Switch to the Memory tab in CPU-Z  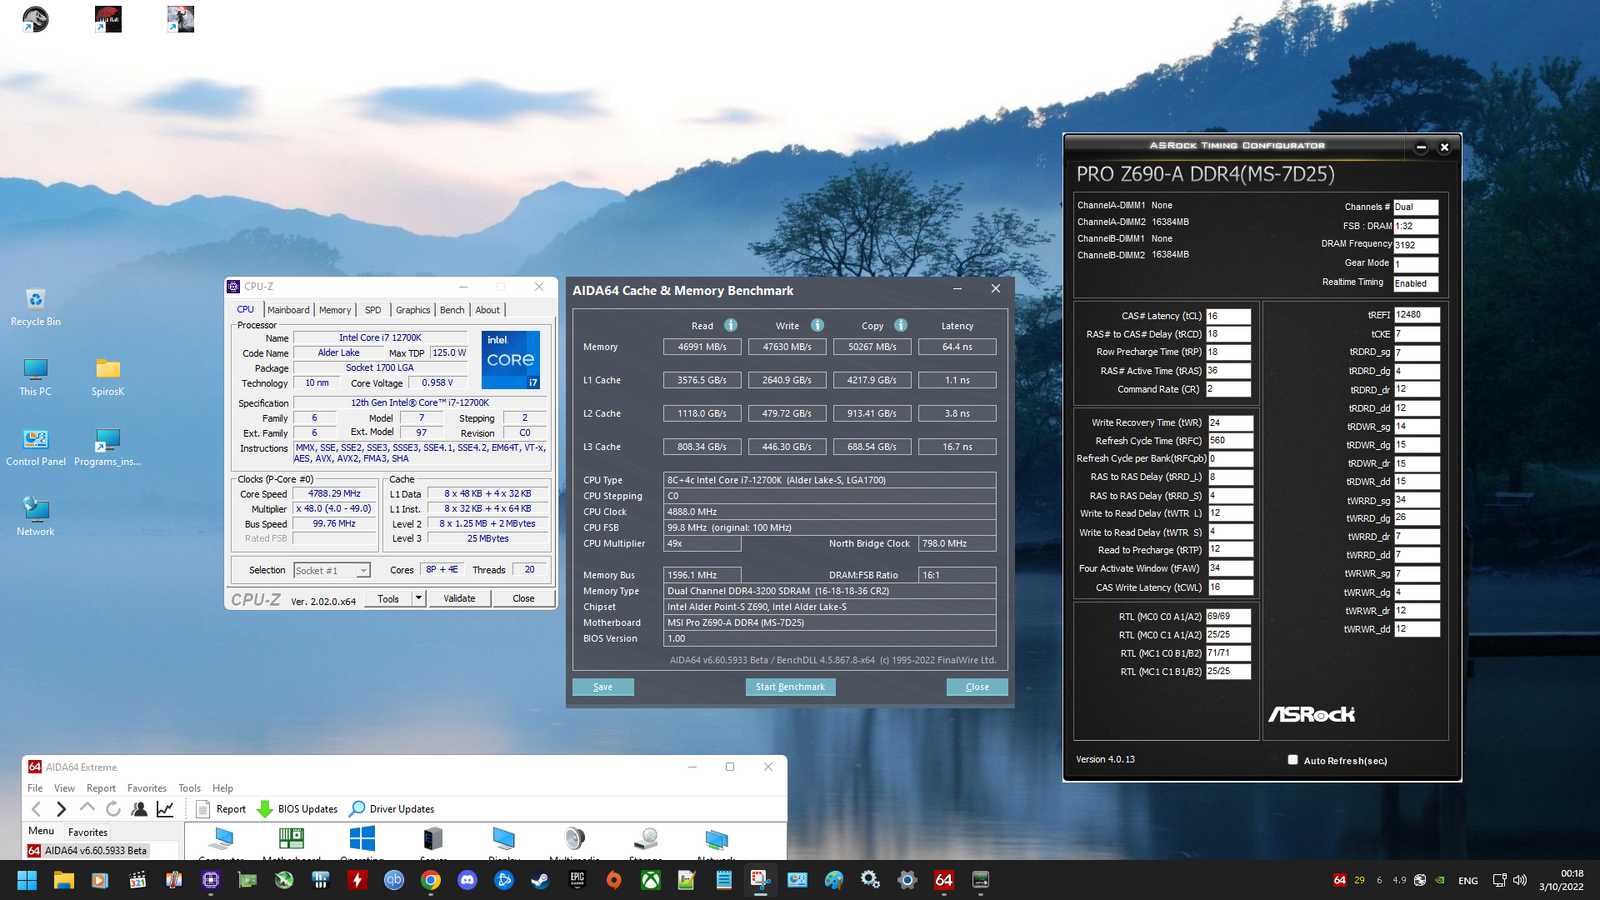[x=335, y=310]
